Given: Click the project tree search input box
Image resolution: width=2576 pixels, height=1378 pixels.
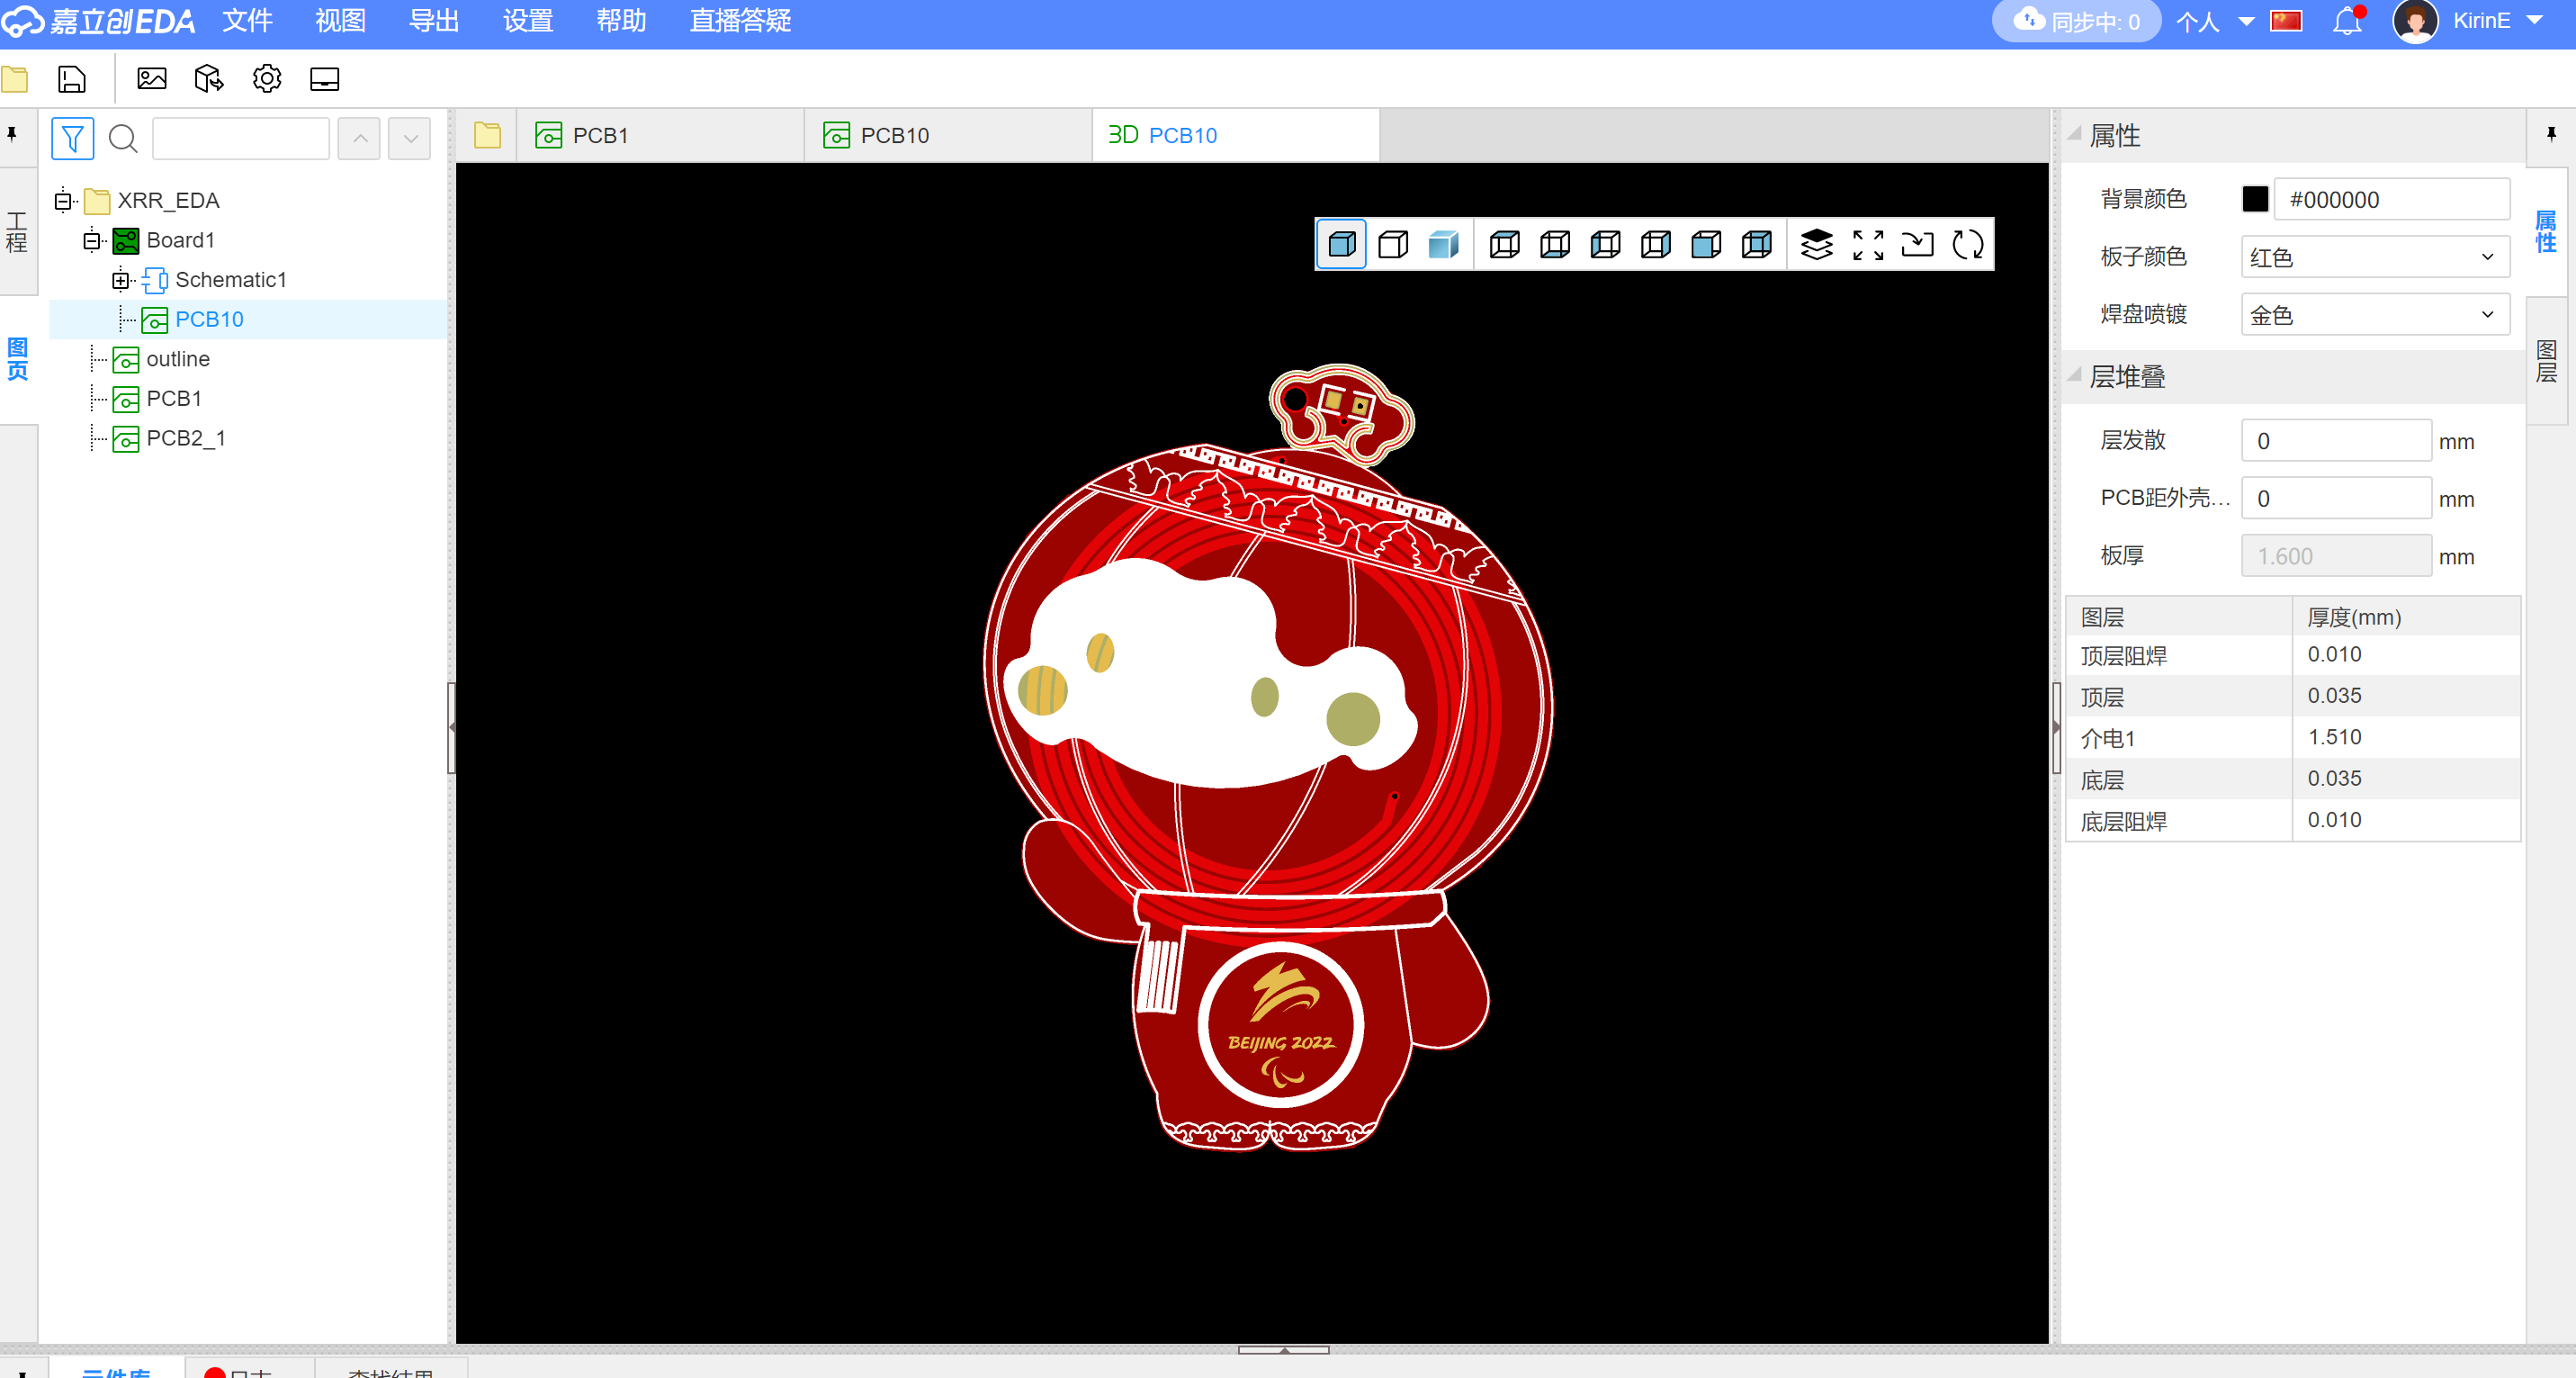Looking at the screenshot, I should (x=240, y=138).
